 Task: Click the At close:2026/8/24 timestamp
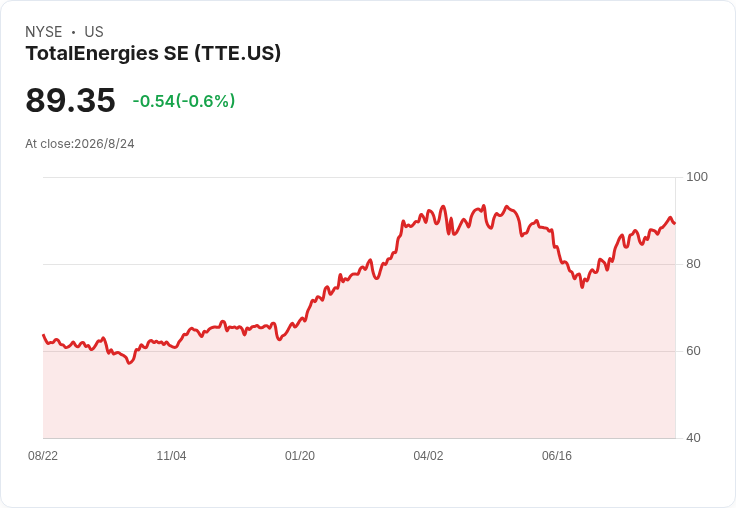pyautogui.click(x=80, y=144)
